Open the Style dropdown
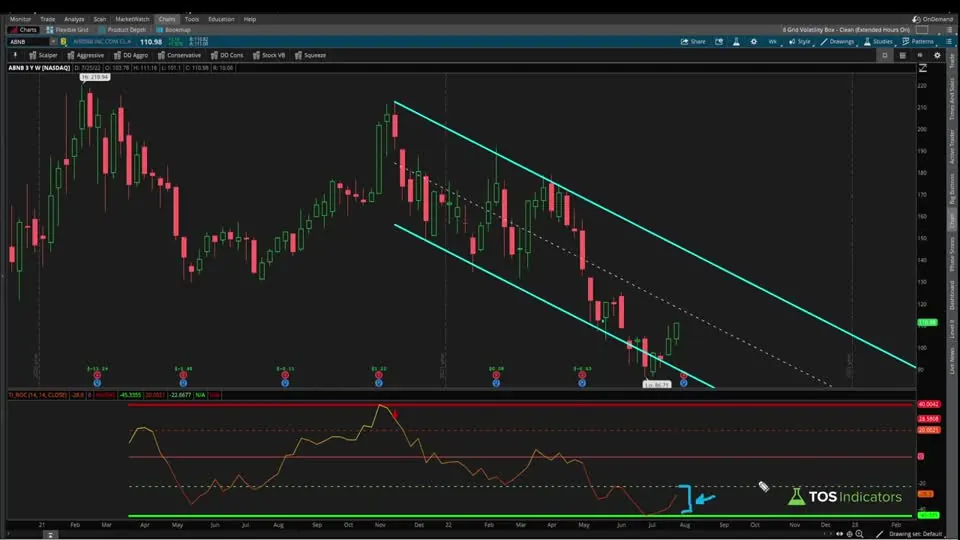The image size is (960, 540). coord(800,42)
